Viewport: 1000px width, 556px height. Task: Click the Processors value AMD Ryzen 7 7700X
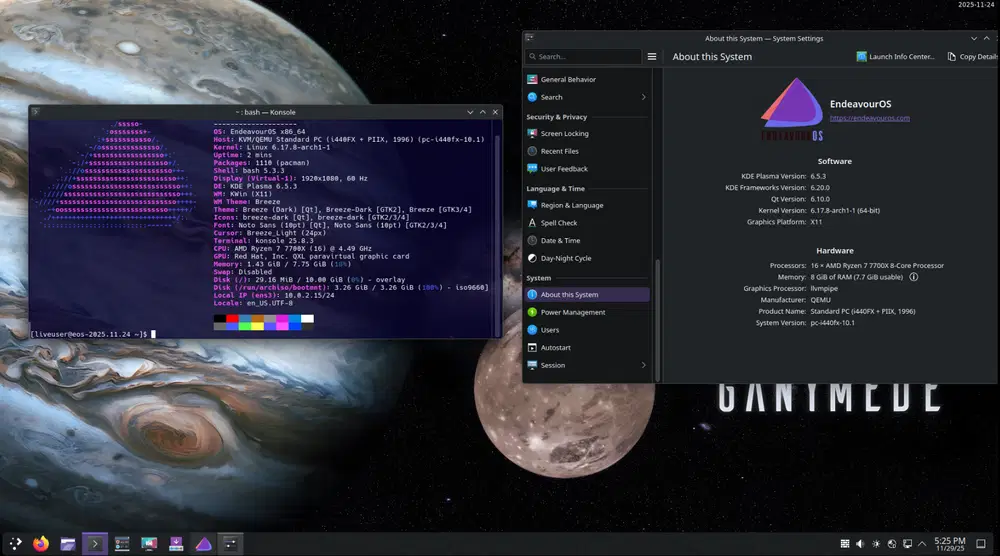[x=877, y=266]
